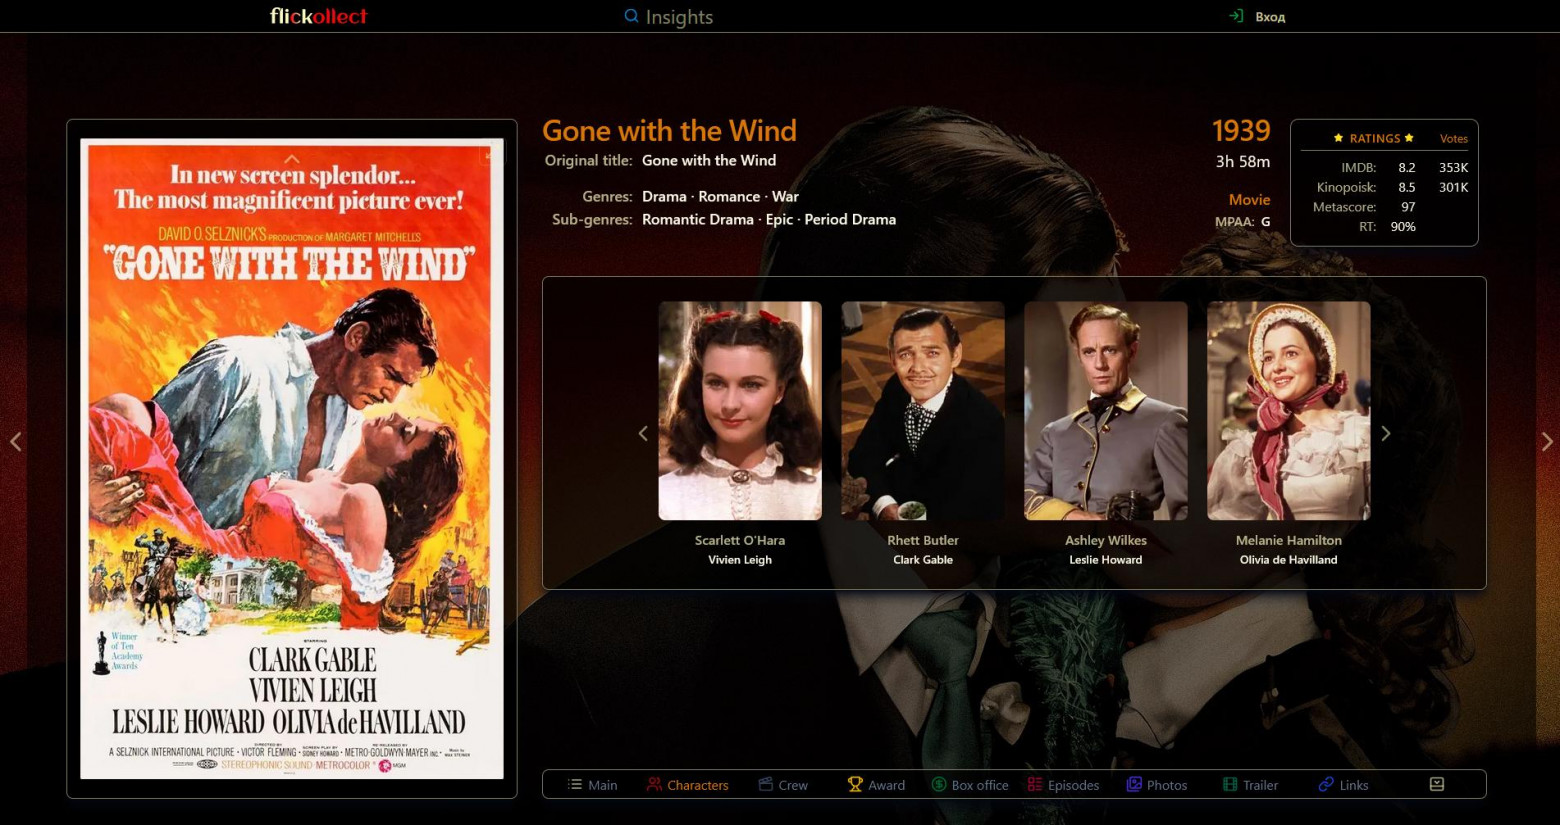Open Ashley Wilkes character photo
The width and height of the screenshot is (1560, 825).
click(x=1106, y=411)
